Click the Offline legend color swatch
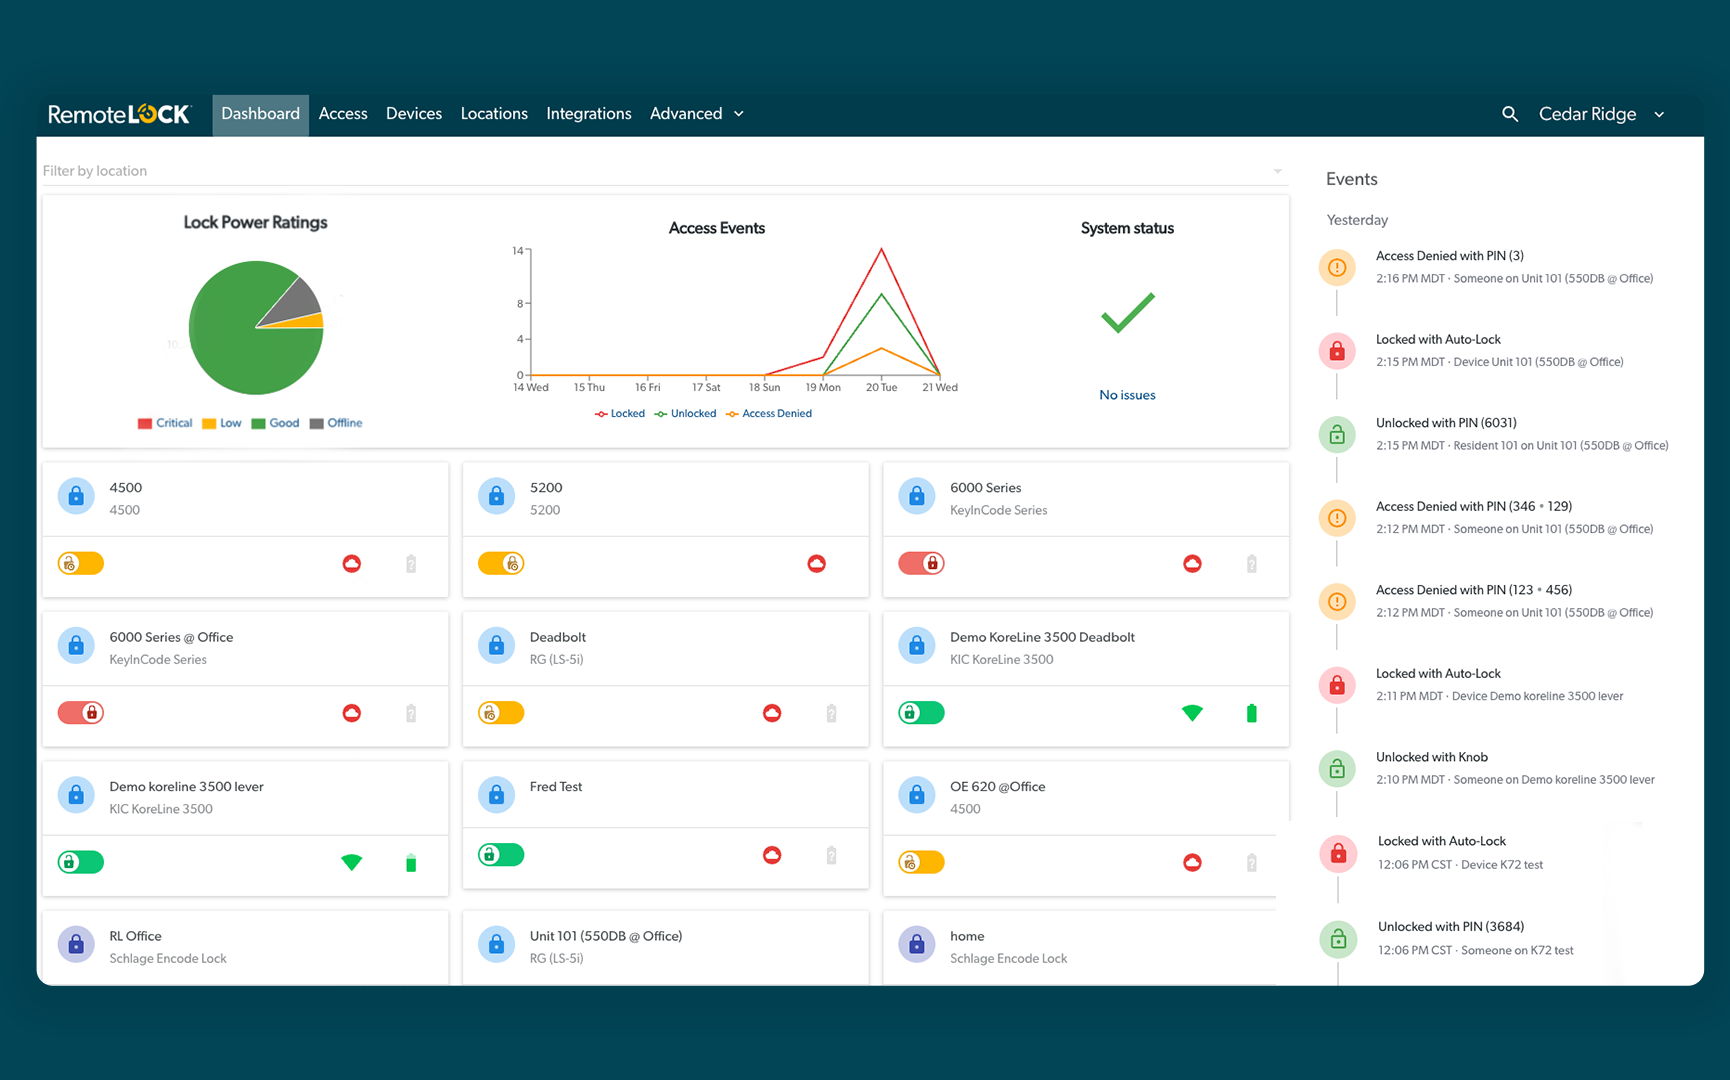This screenshot has width=1730, height=1080. (317, 424)
